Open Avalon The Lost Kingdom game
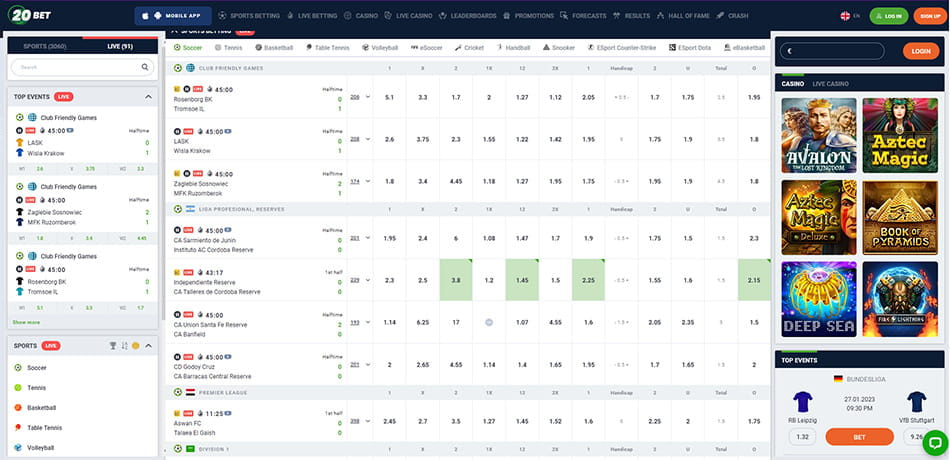The width and height of the screenshot is (950, 460). click(819, 136)
